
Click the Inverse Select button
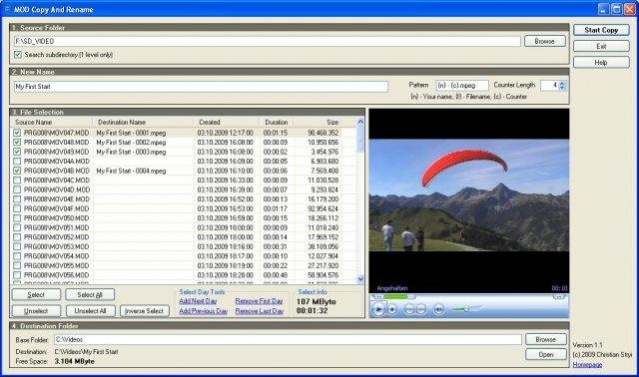click(144, 311)
